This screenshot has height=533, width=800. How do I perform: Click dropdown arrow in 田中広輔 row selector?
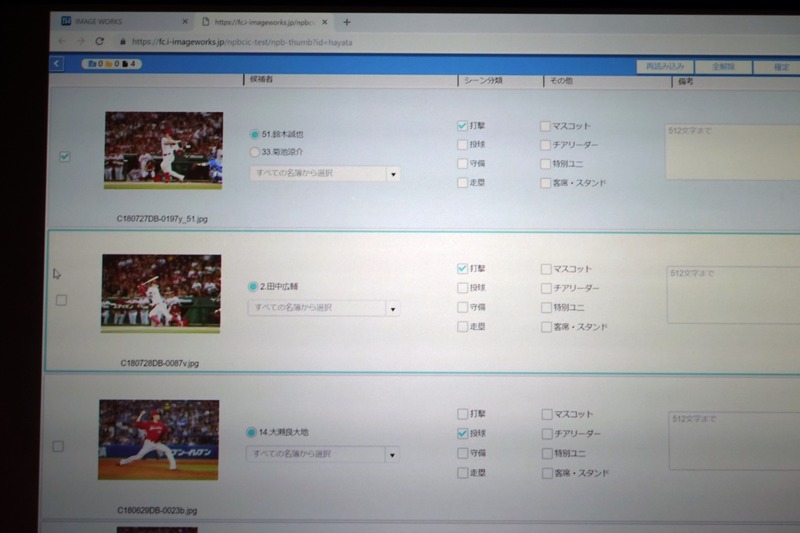pos(392,309)
